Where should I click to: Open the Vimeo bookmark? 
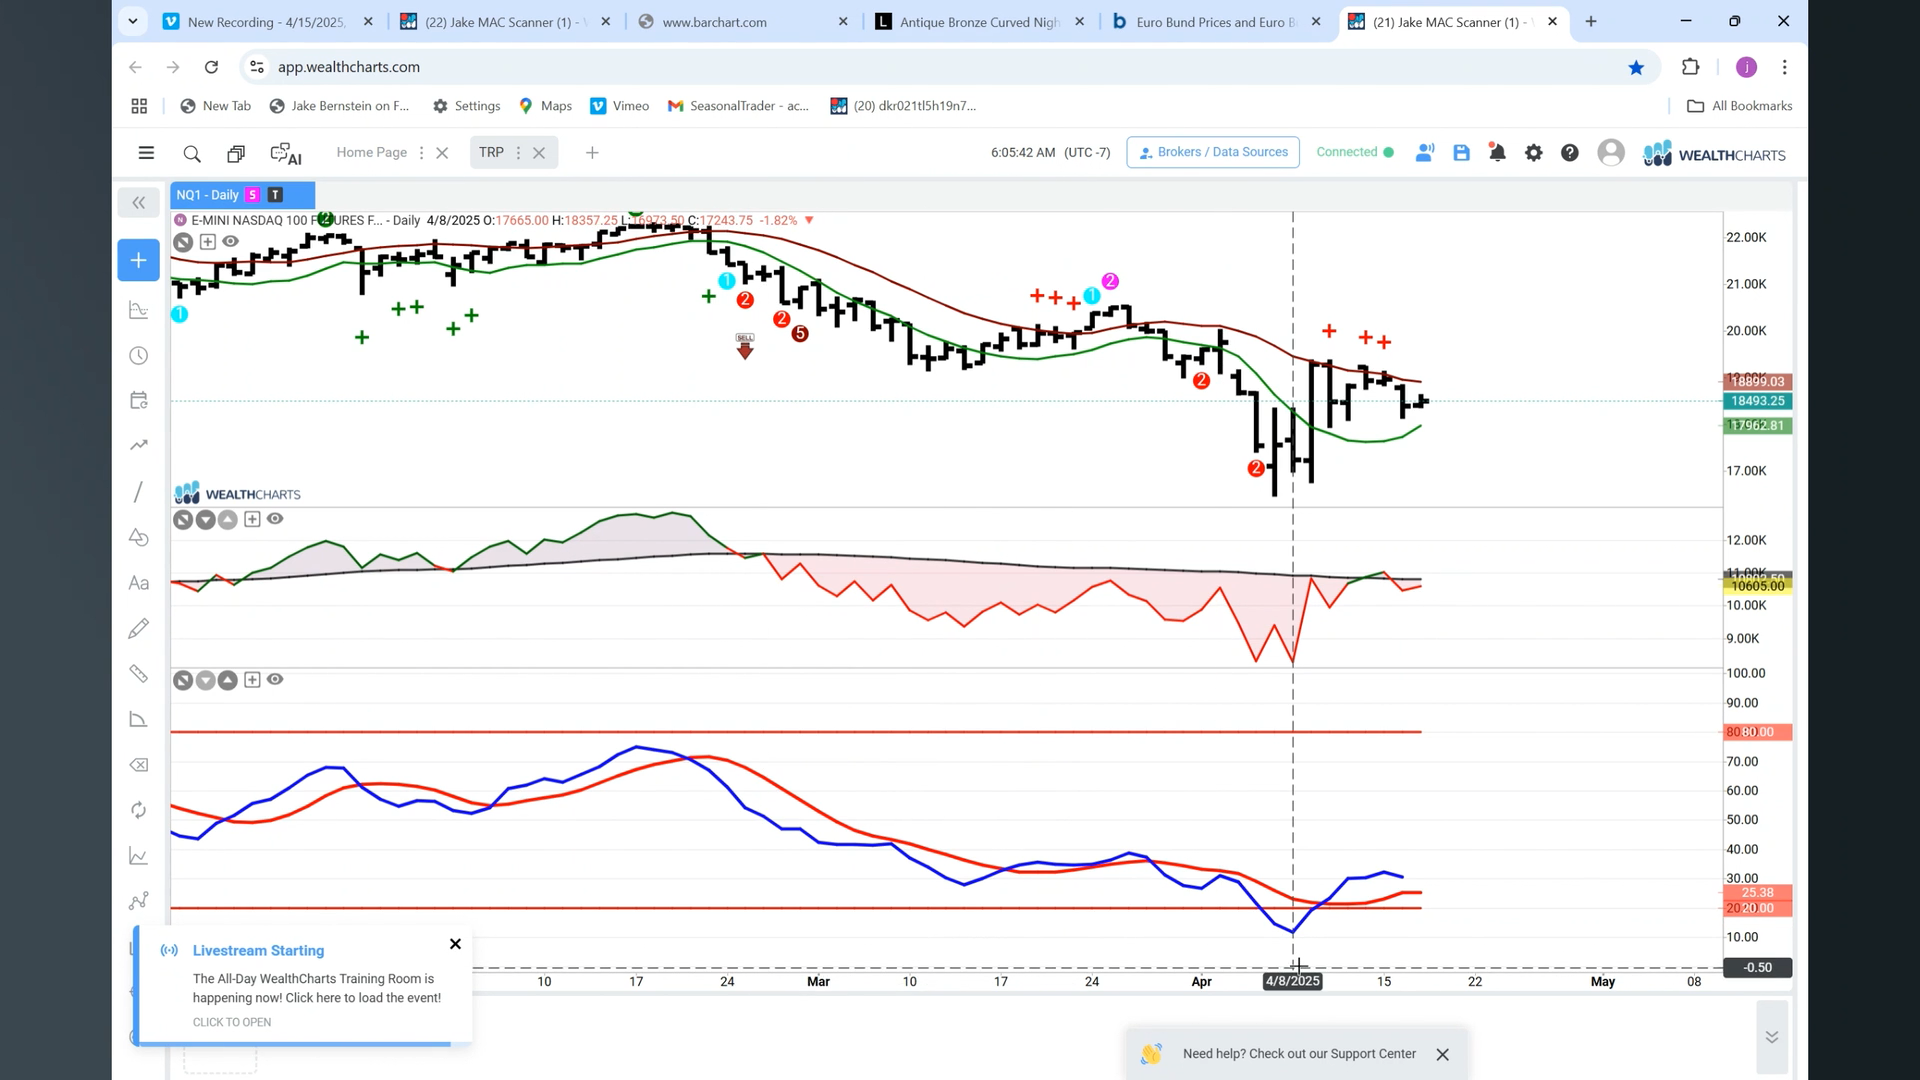[x=620, y=106]
